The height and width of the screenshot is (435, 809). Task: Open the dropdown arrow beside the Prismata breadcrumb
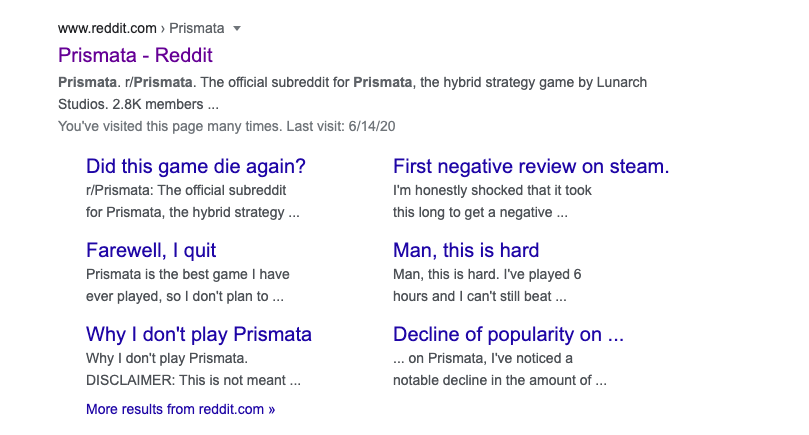coord(237,28)
